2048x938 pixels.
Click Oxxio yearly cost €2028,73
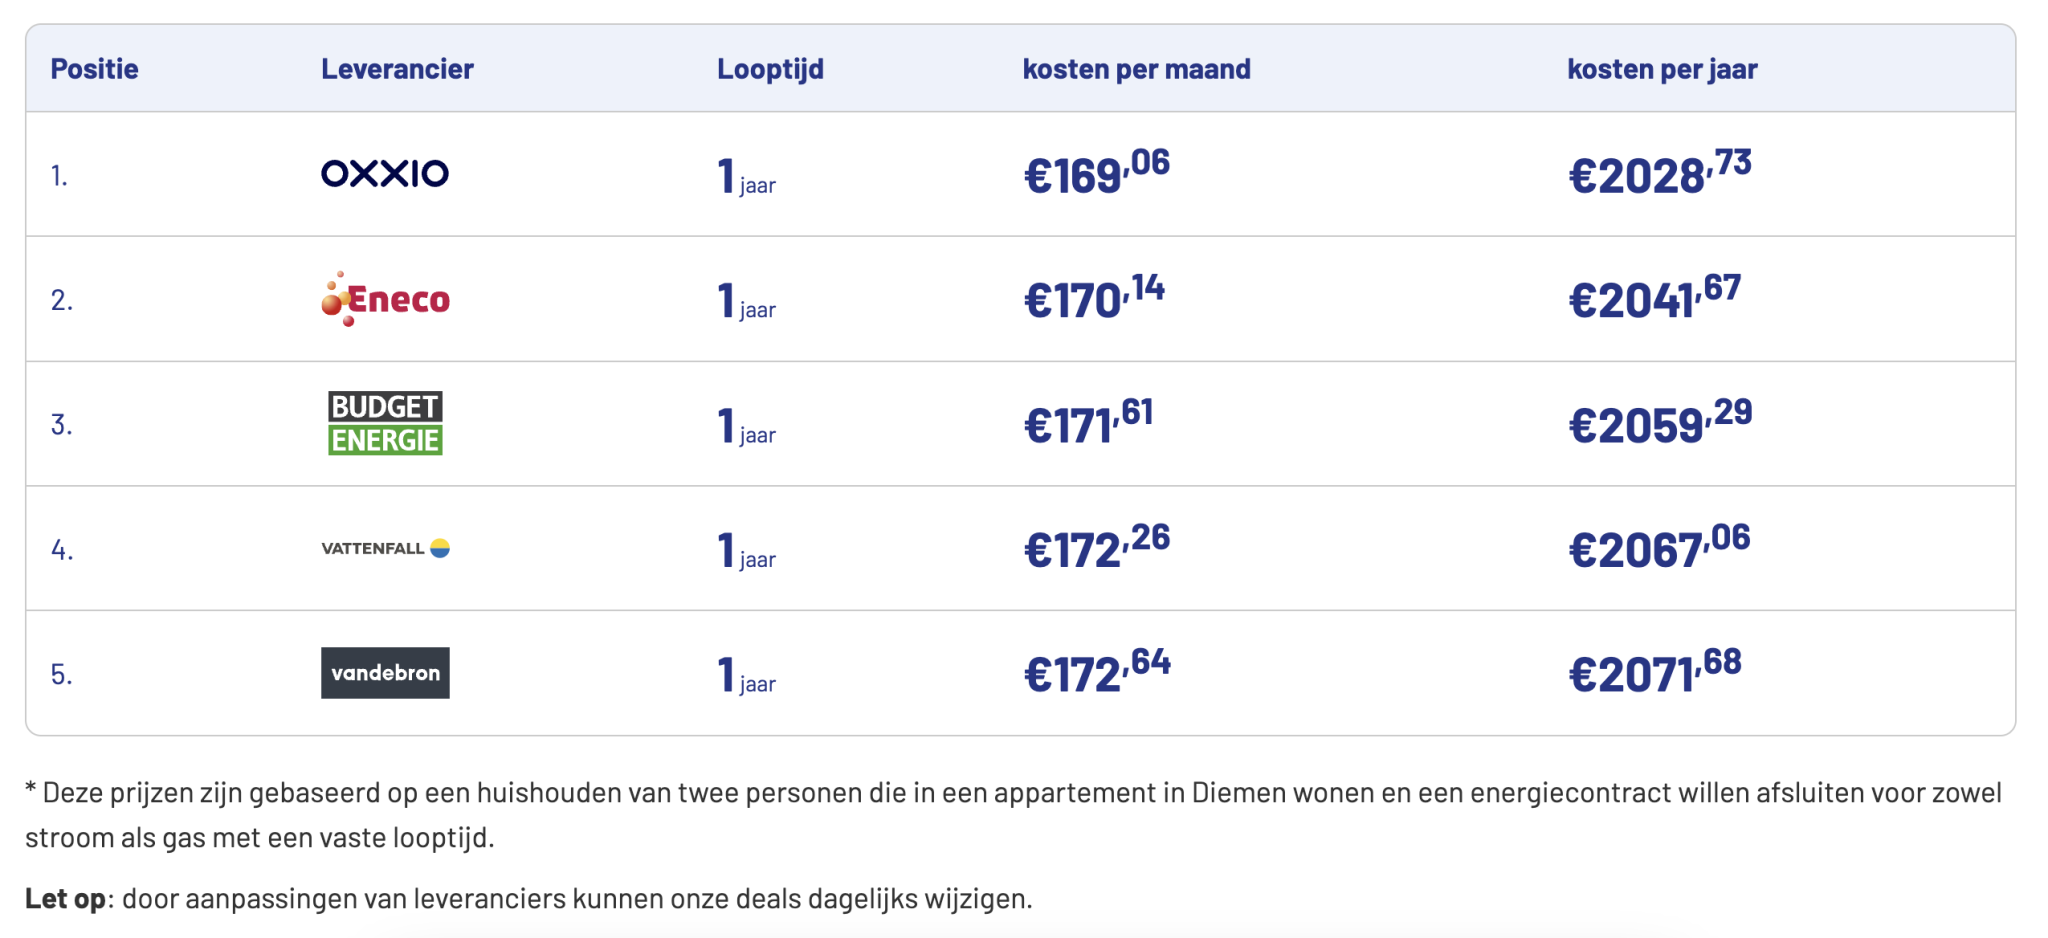pyautogui.click(x=1660, y=173)
